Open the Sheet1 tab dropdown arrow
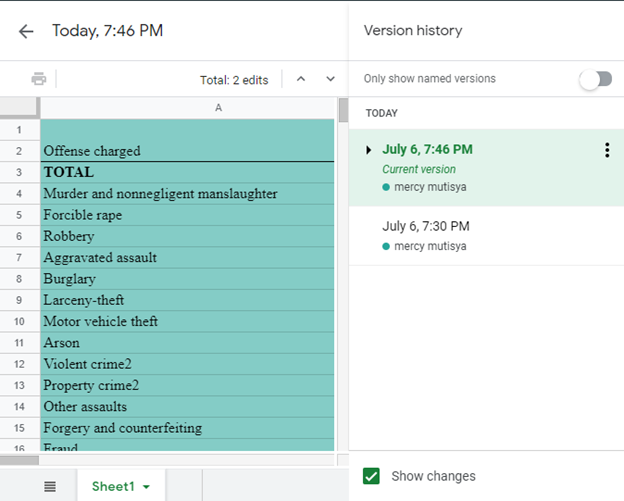This screenshot has height=501, width=624. [x=146, y=487]
